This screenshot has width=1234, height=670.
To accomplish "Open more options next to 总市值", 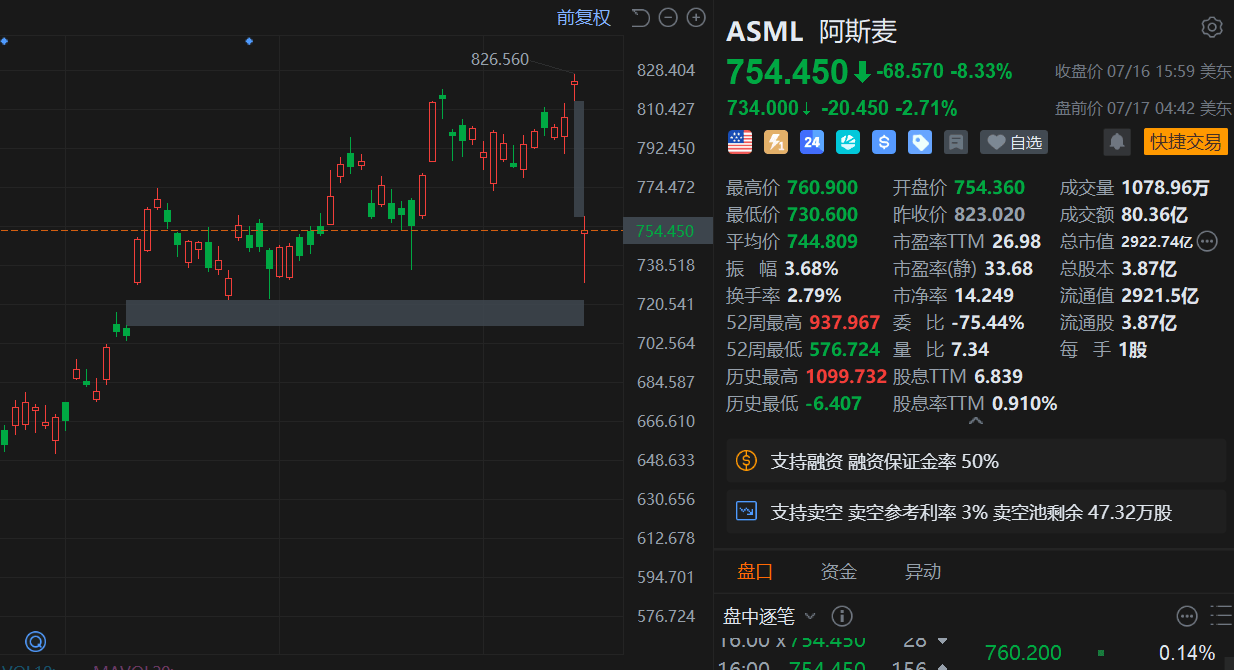I will 1207,241.
